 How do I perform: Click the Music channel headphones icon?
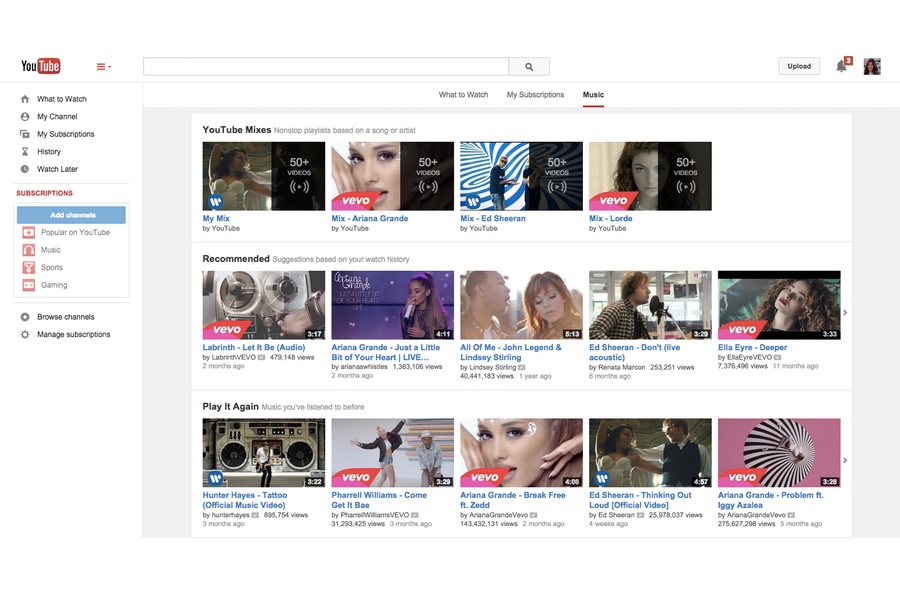click(x=29, y=250)
